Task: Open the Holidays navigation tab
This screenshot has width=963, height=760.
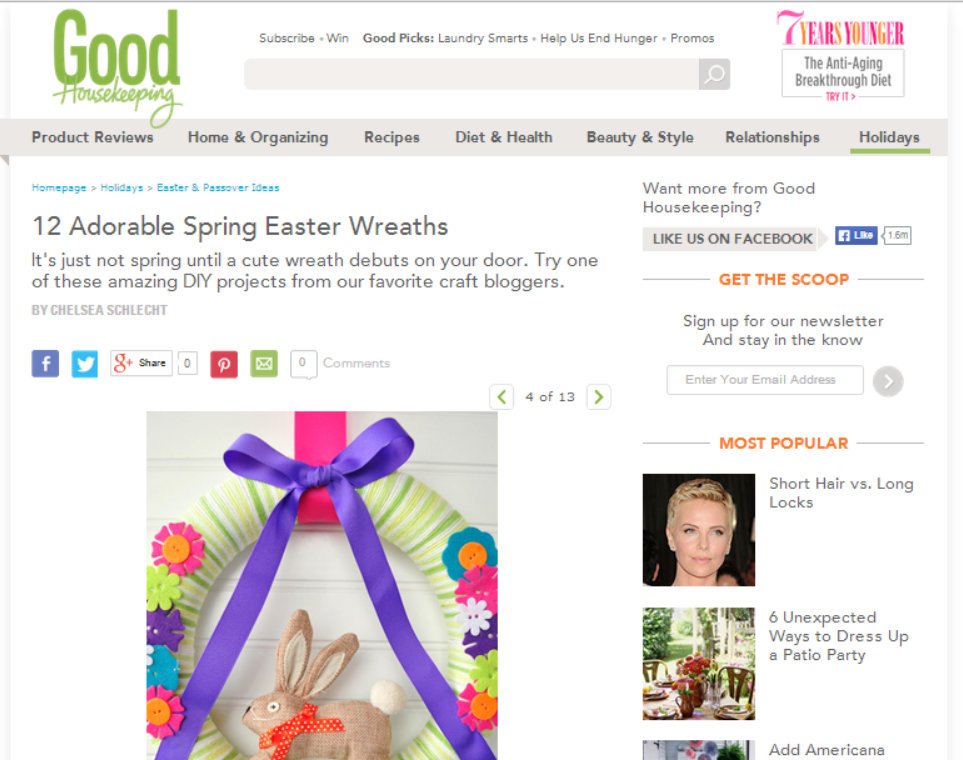Action: coord(889,137)
